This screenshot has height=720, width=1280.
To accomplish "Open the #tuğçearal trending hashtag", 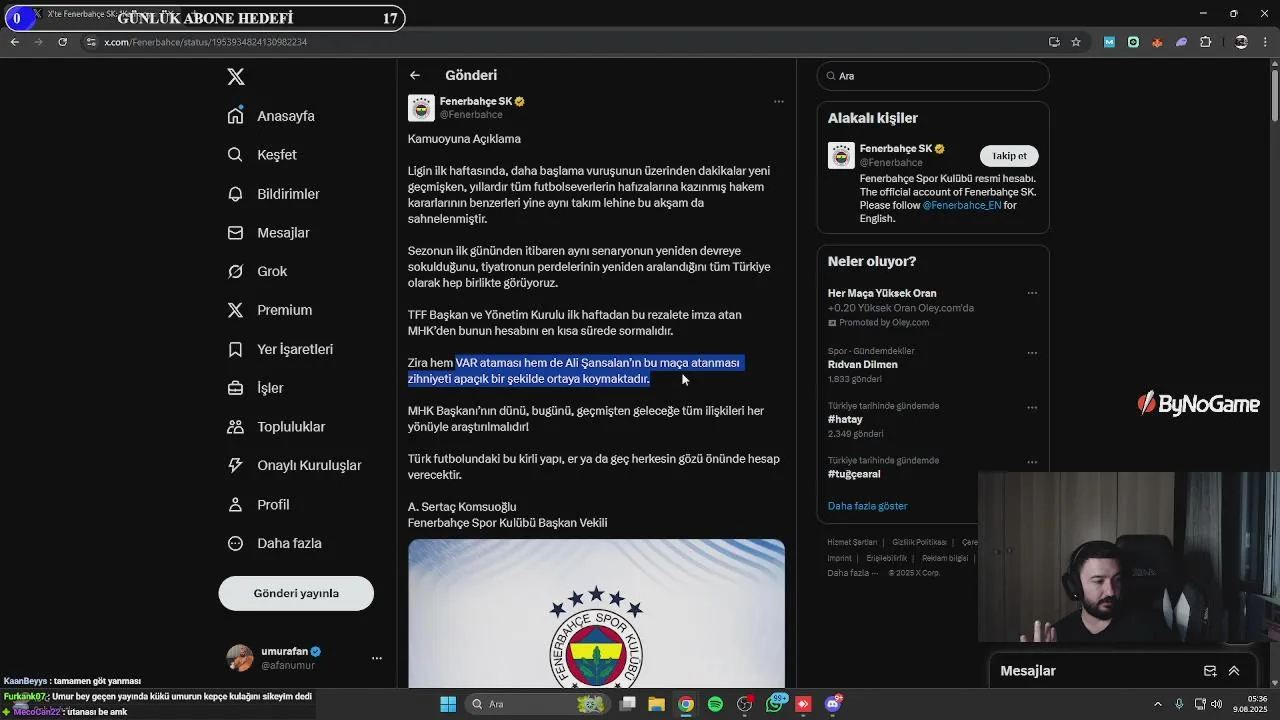I will pos(854,474).
